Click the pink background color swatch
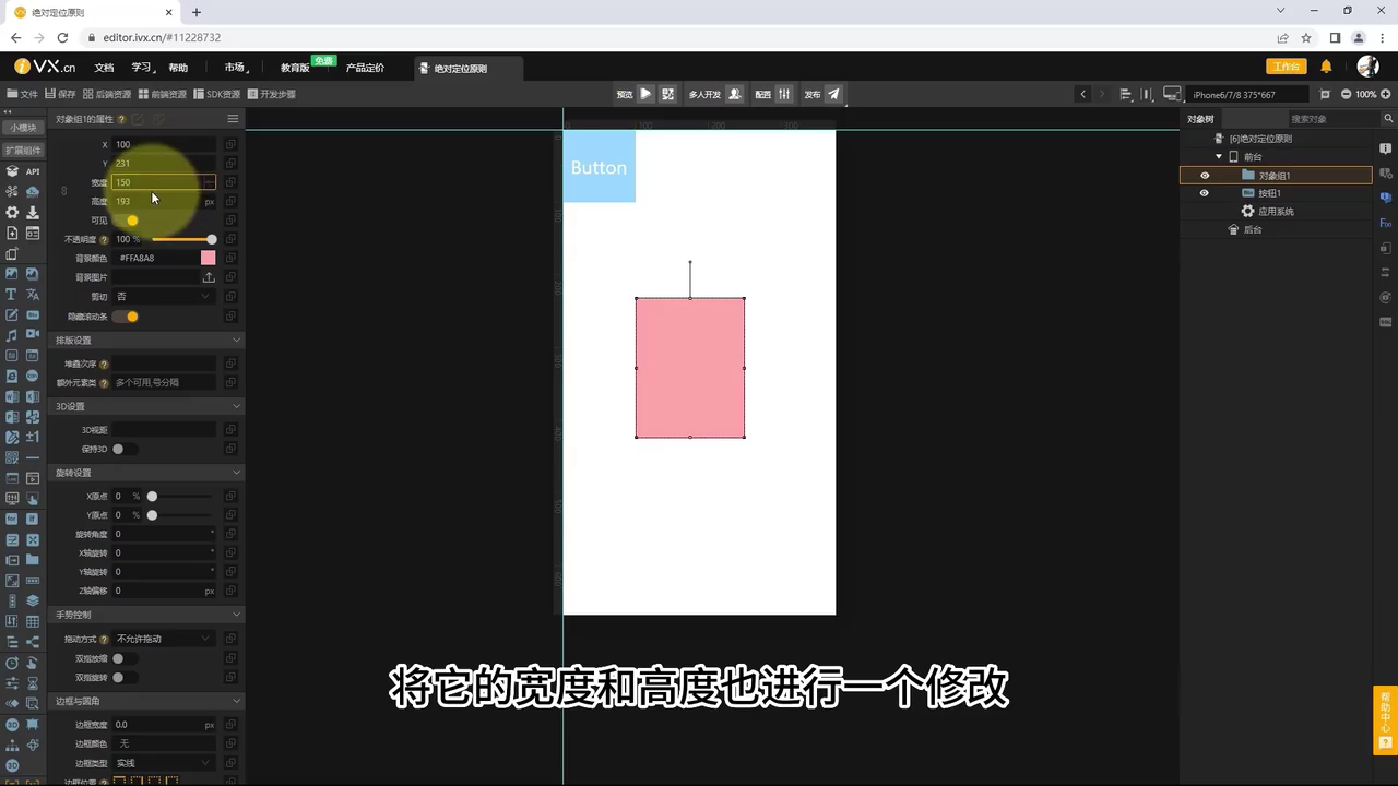The width and height of the screenshot is (1398, 786). coord(208,258)
